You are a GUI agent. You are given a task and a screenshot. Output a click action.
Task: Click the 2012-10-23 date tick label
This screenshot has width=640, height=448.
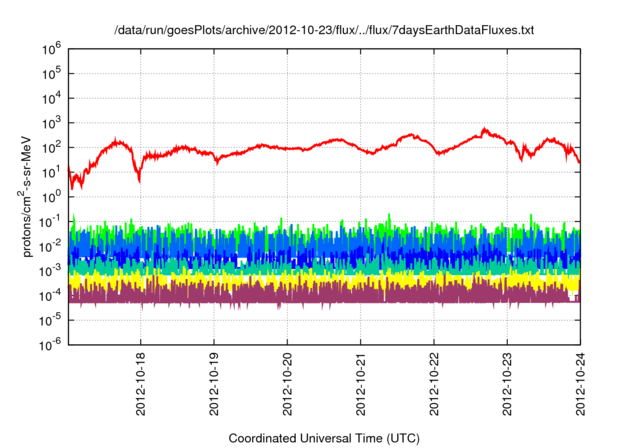[x=507, y=384]
